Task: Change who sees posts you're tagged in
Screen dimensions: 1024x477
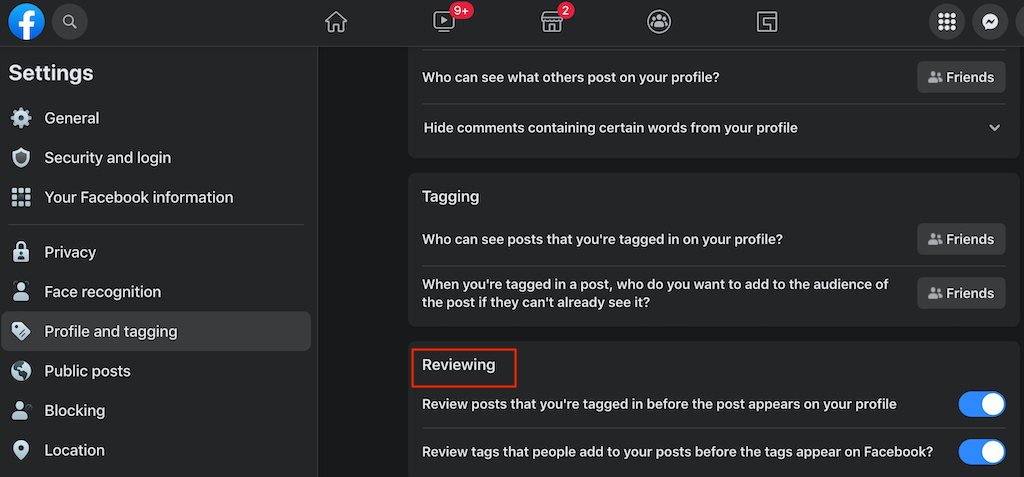Action: tap(961, 239)
